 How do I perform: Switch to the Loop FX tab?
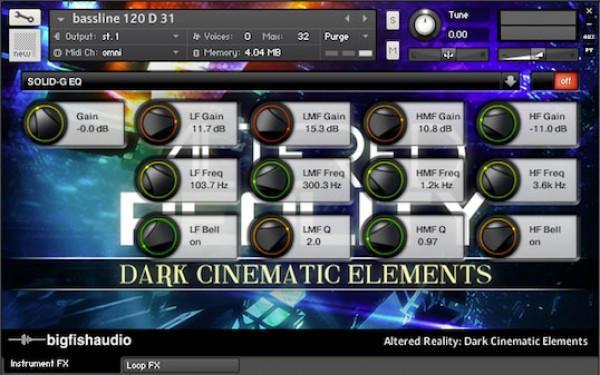(x=181, y=365)
